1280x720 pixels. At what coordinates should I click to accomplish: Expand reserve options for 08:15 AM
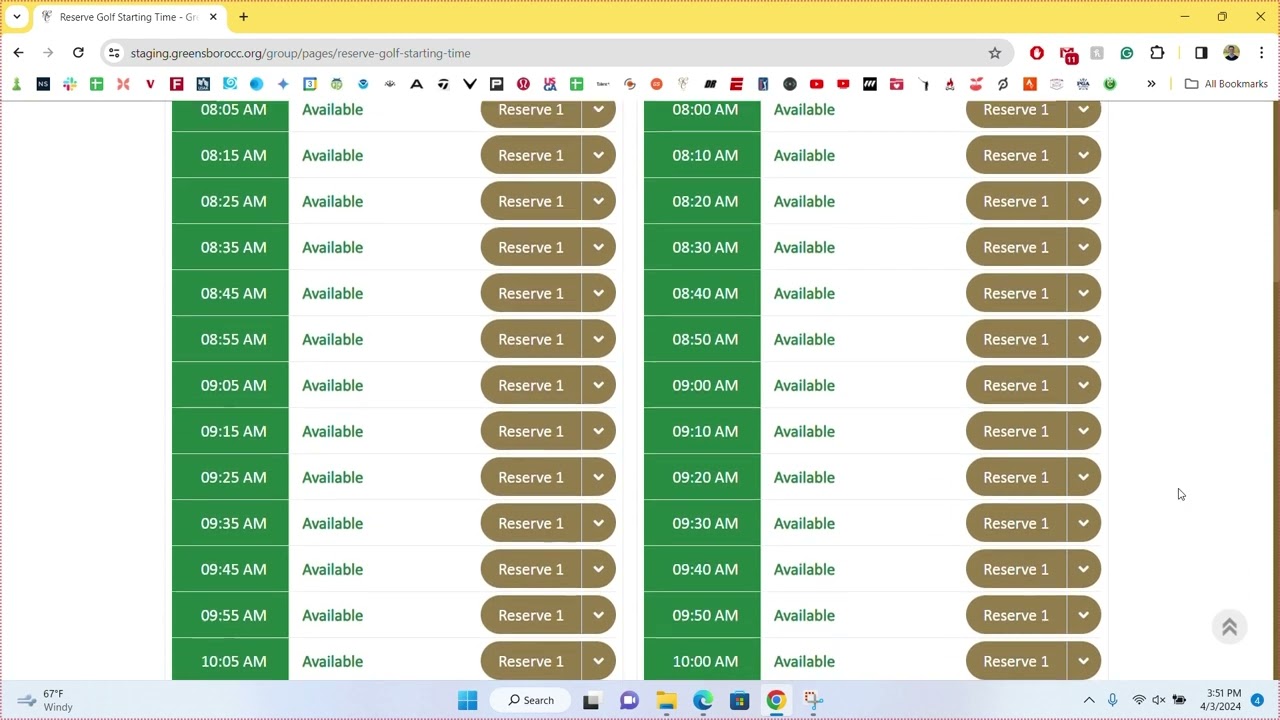click(x=598, y=155)
